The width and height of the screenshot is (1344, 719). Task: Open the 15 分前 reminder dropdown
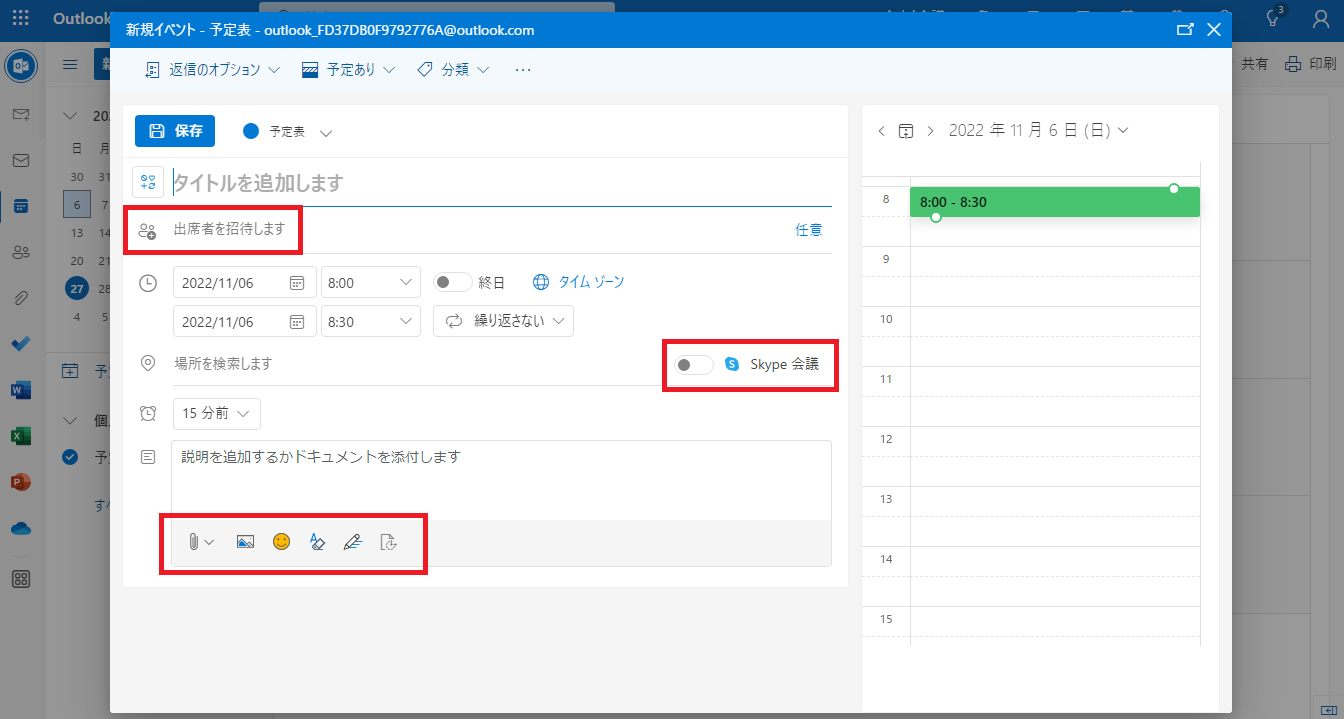point(216,413)
